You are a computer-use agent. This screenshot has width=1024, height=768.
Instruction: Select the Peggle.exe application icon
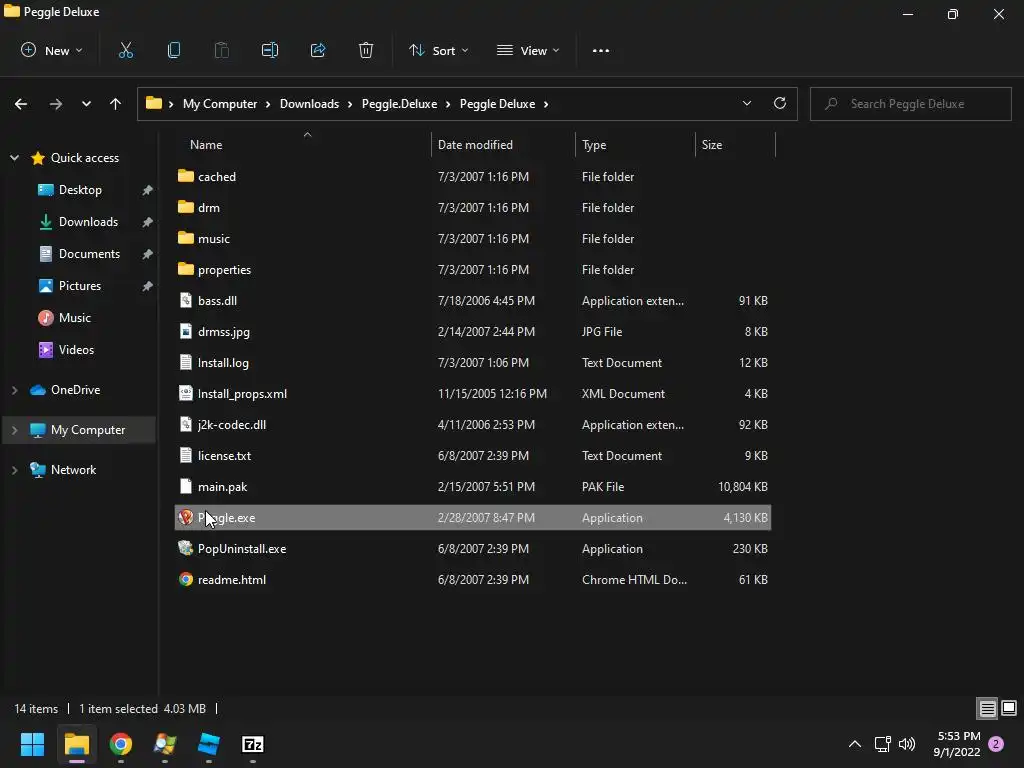[186, 517]
